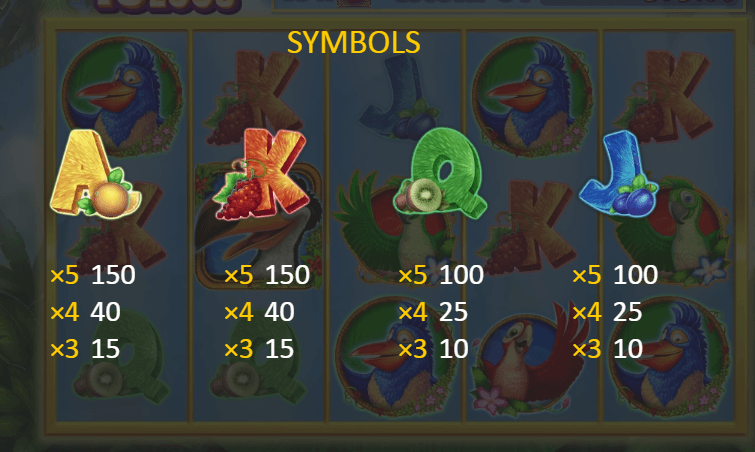Select the red parrot symbol on reel four
Viewport: 755px width, 452px height.
tap(532, 359)
